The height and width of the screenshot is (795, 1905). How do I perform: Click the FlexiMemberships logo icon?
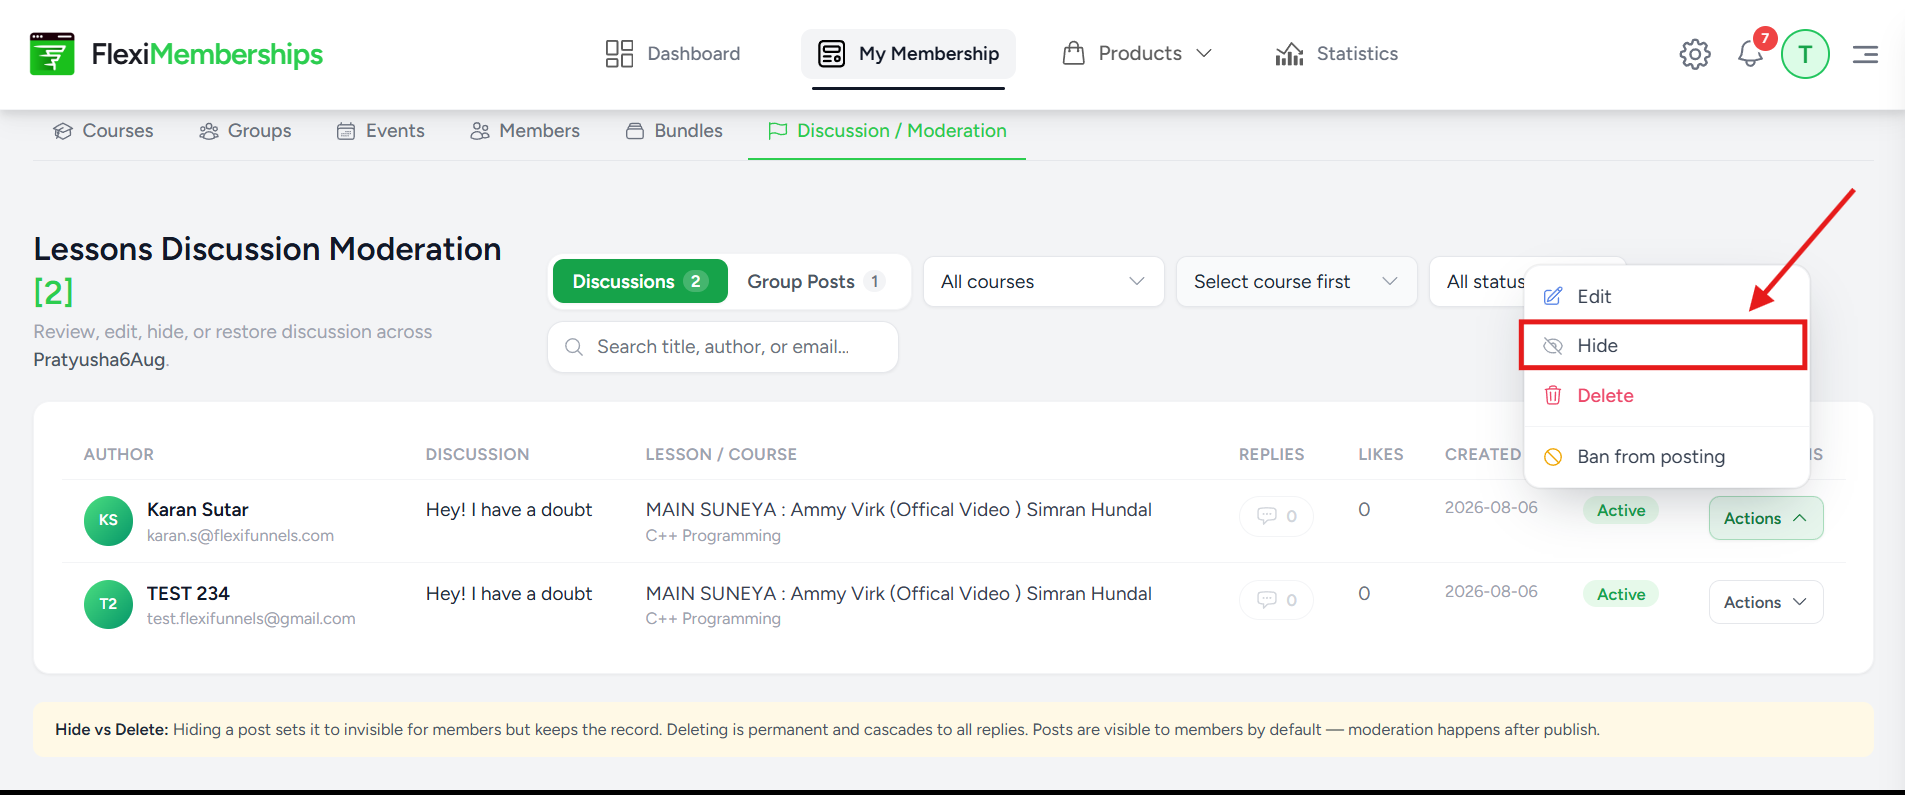click(52, 54)
